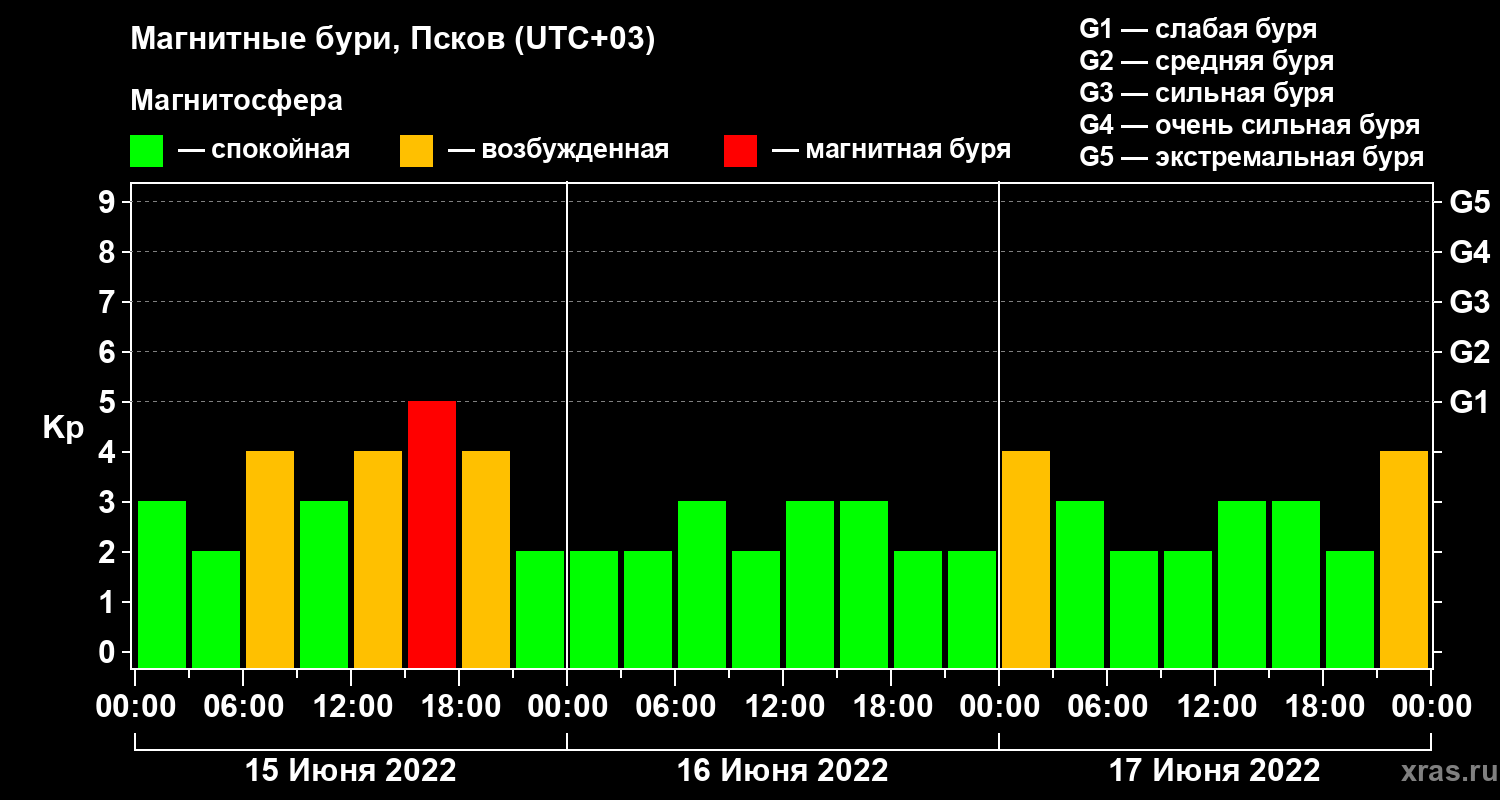The image size is (1500, 800).
Task: Select the 00:00–03:00 green bar on 16 June
Action: pos(594,610)
